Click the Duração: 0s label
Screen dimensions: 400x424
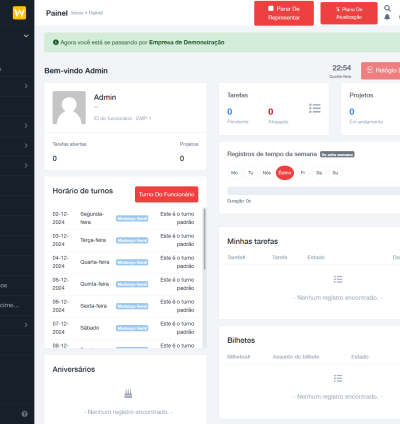[x=239, y=201]
